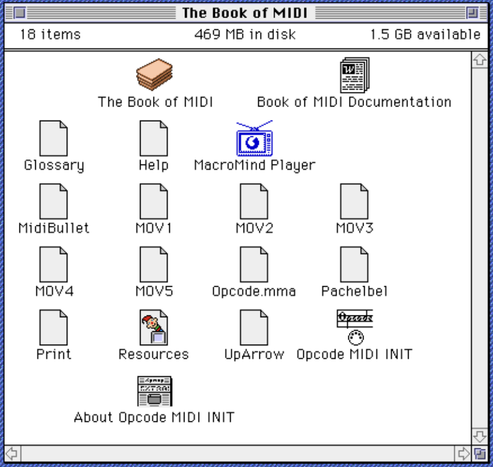The image size is (493, 467).
Task: Select the MidiBullet file icon
Action: point(54,201)
